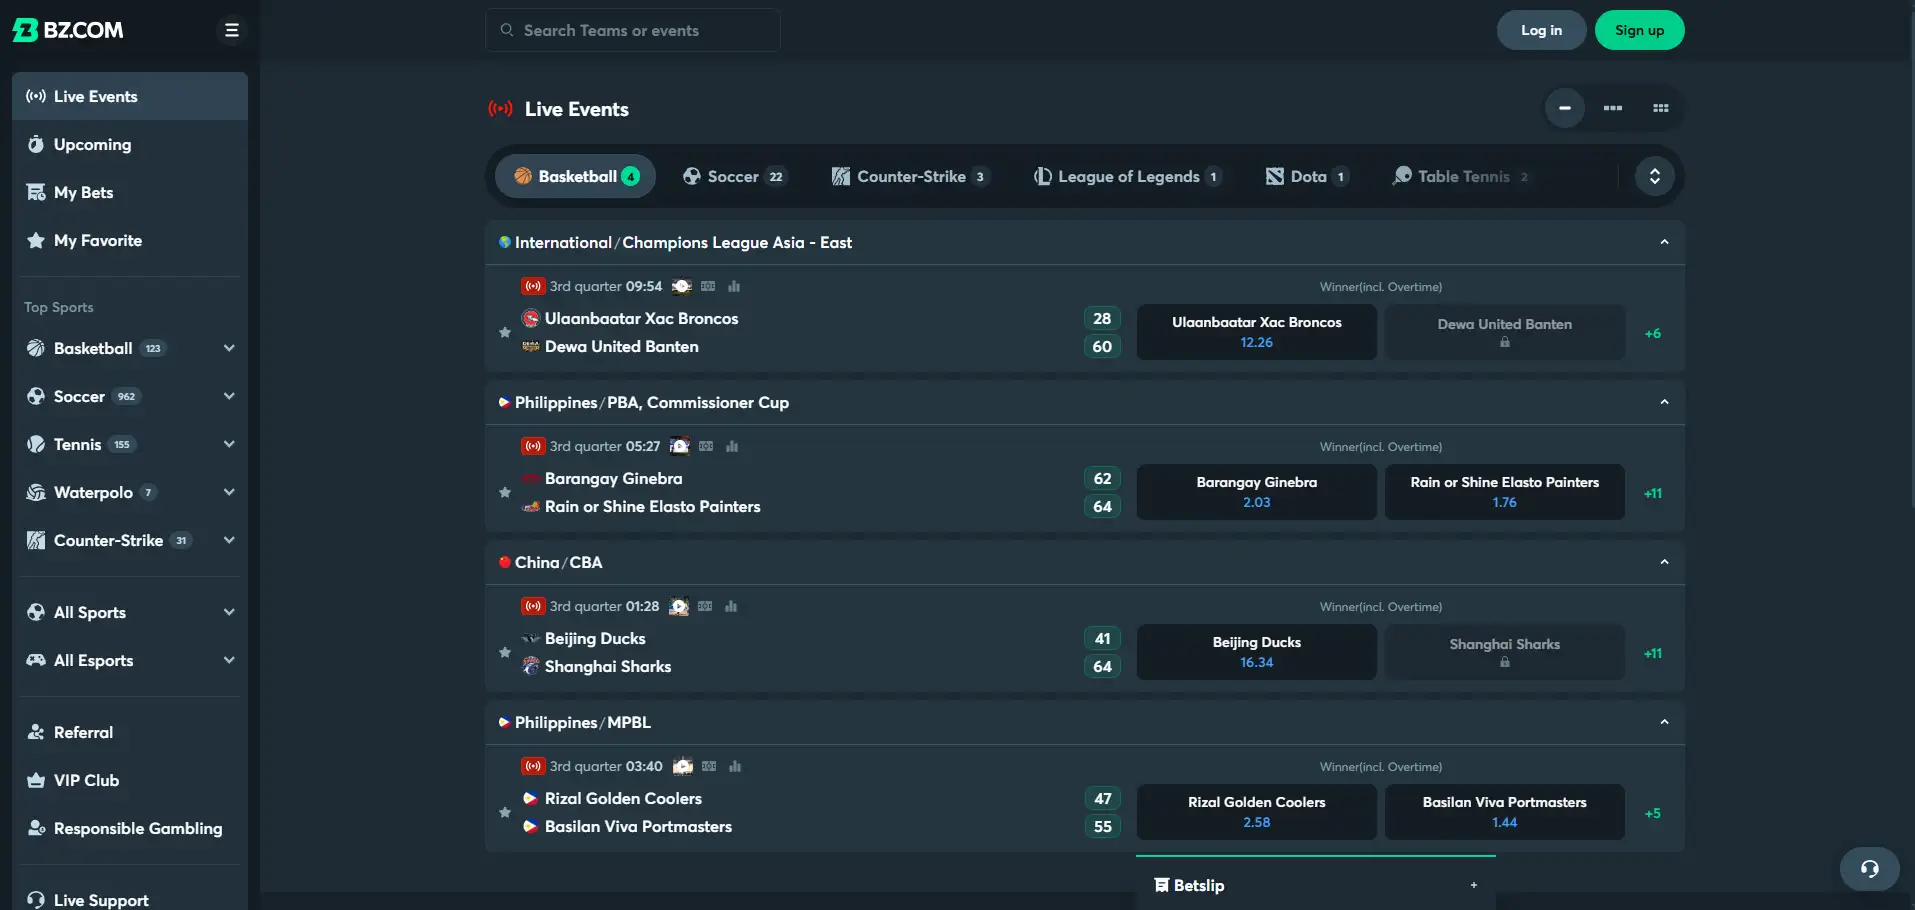Click the Sign up button

1639,30
